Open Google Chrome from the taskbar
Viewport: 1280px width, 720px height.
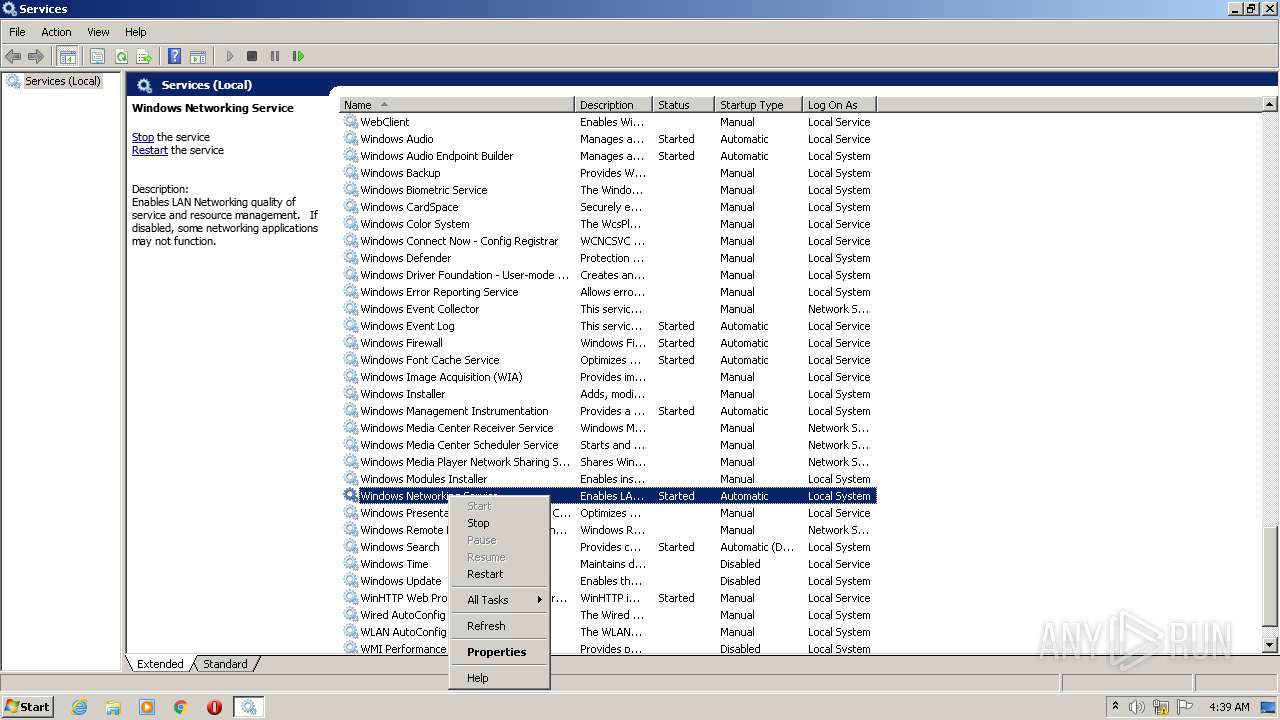[181, 707]
